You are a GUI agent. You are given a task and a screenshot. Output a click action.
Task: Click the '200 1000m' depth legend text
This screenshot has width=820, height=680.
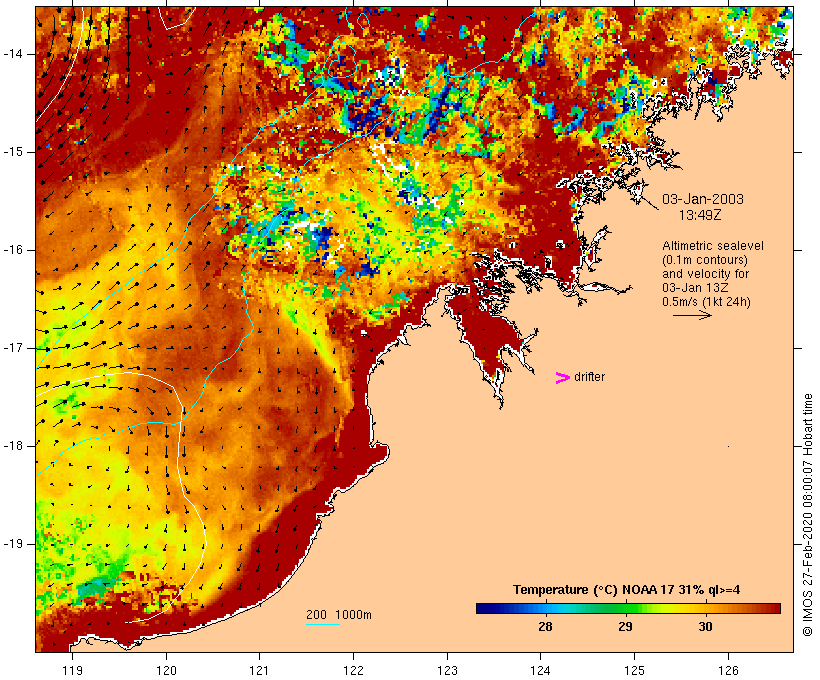pos(339,615)
